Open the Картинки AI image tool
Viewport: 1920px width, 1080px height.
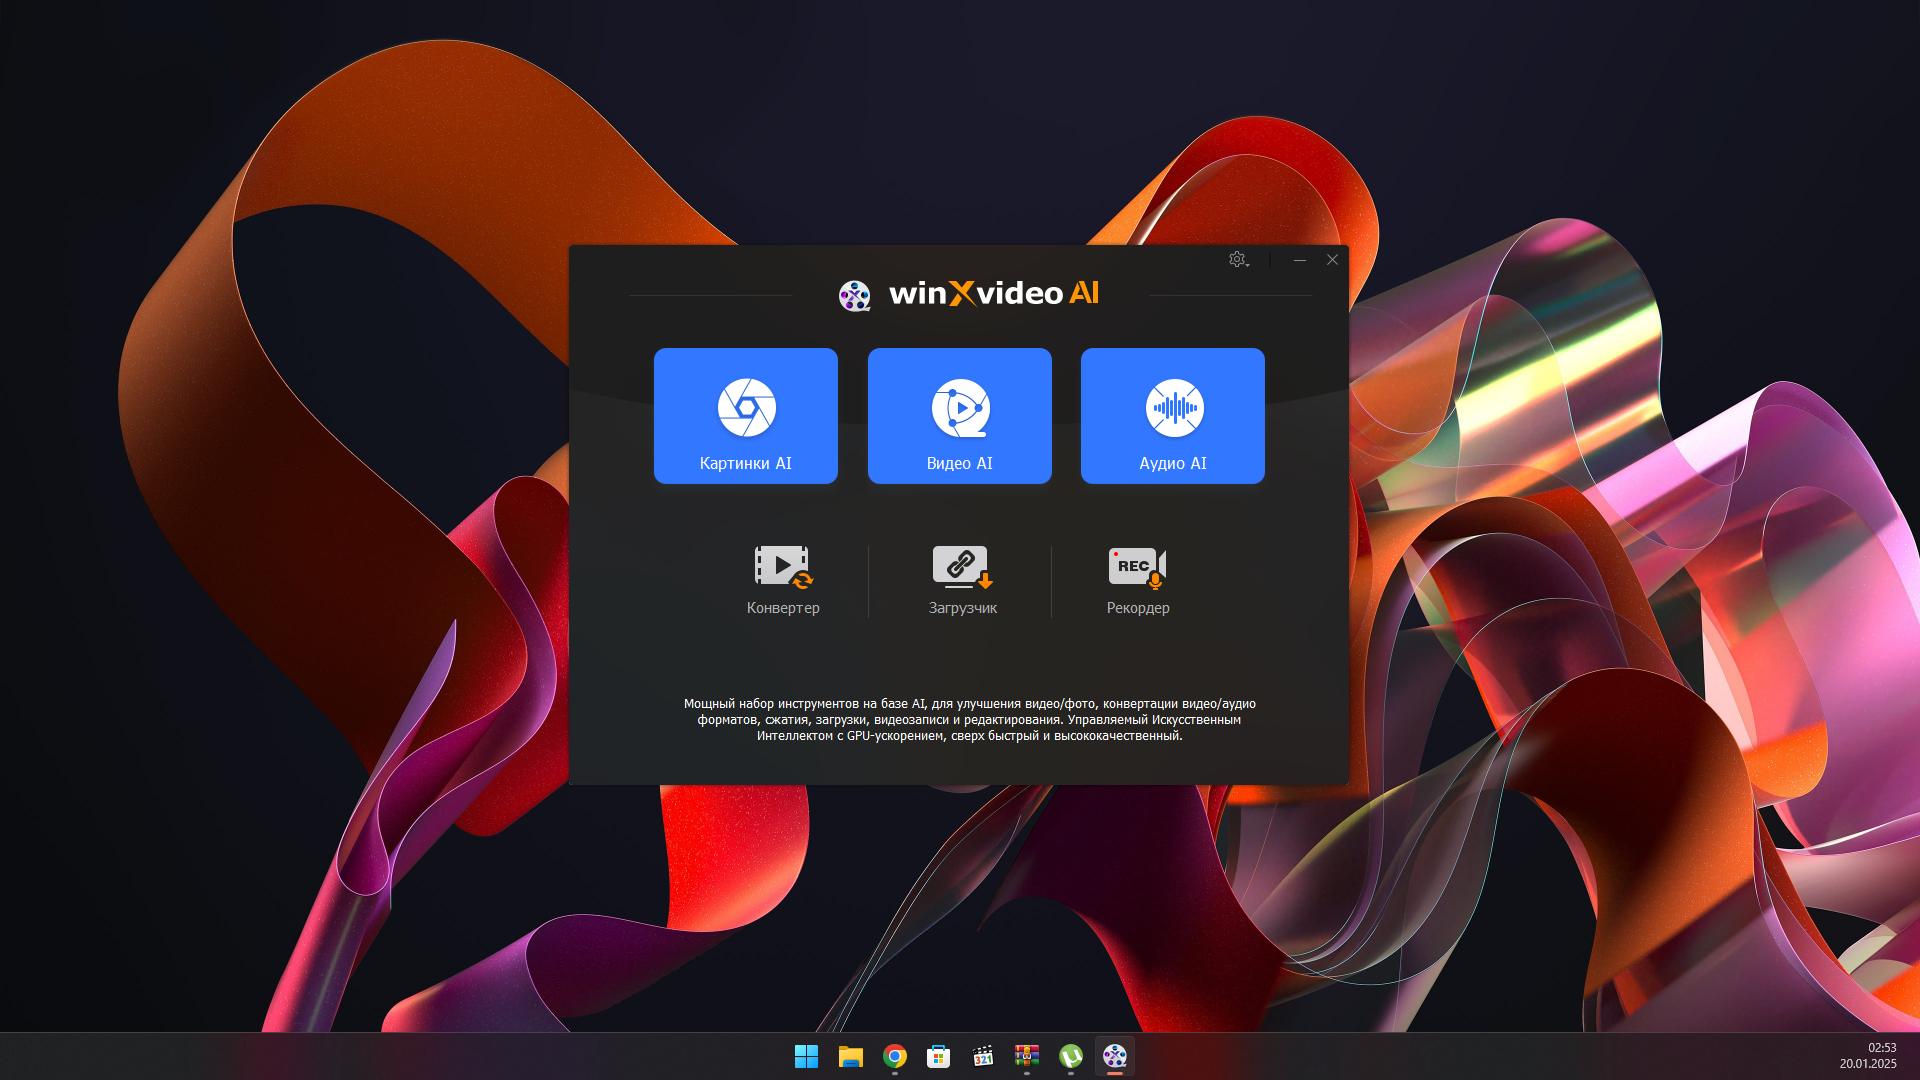(x=745, y=416)
